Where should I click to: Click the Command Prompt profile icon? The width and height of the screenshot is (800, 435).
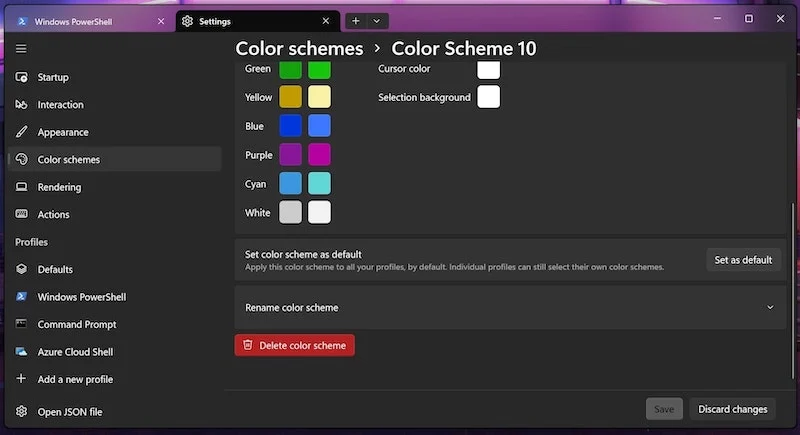point(21,324)
